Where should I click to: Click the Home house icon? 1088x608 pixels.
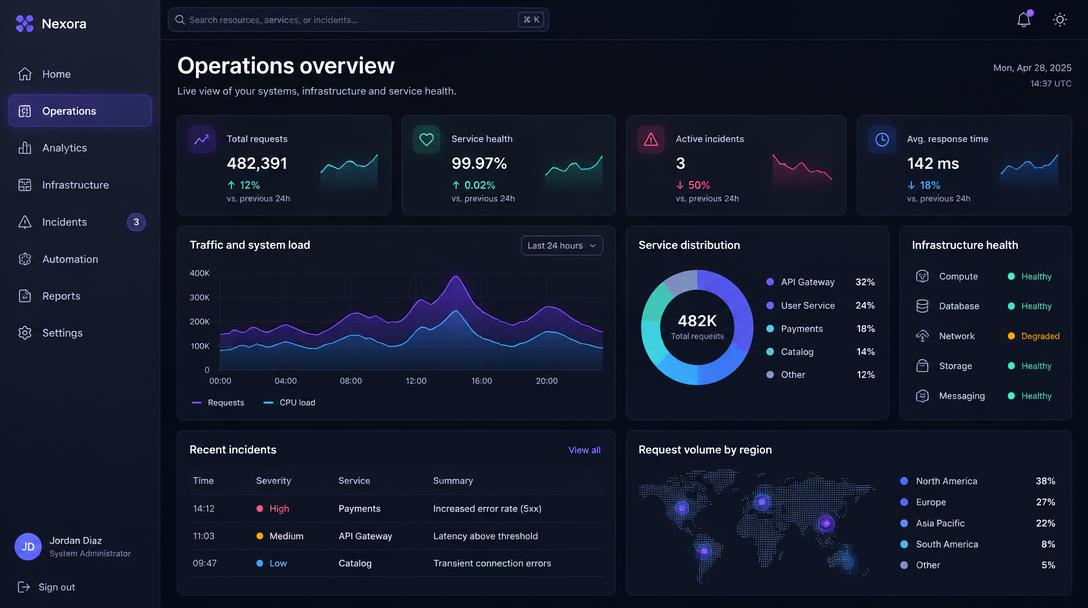coord(25,74)
